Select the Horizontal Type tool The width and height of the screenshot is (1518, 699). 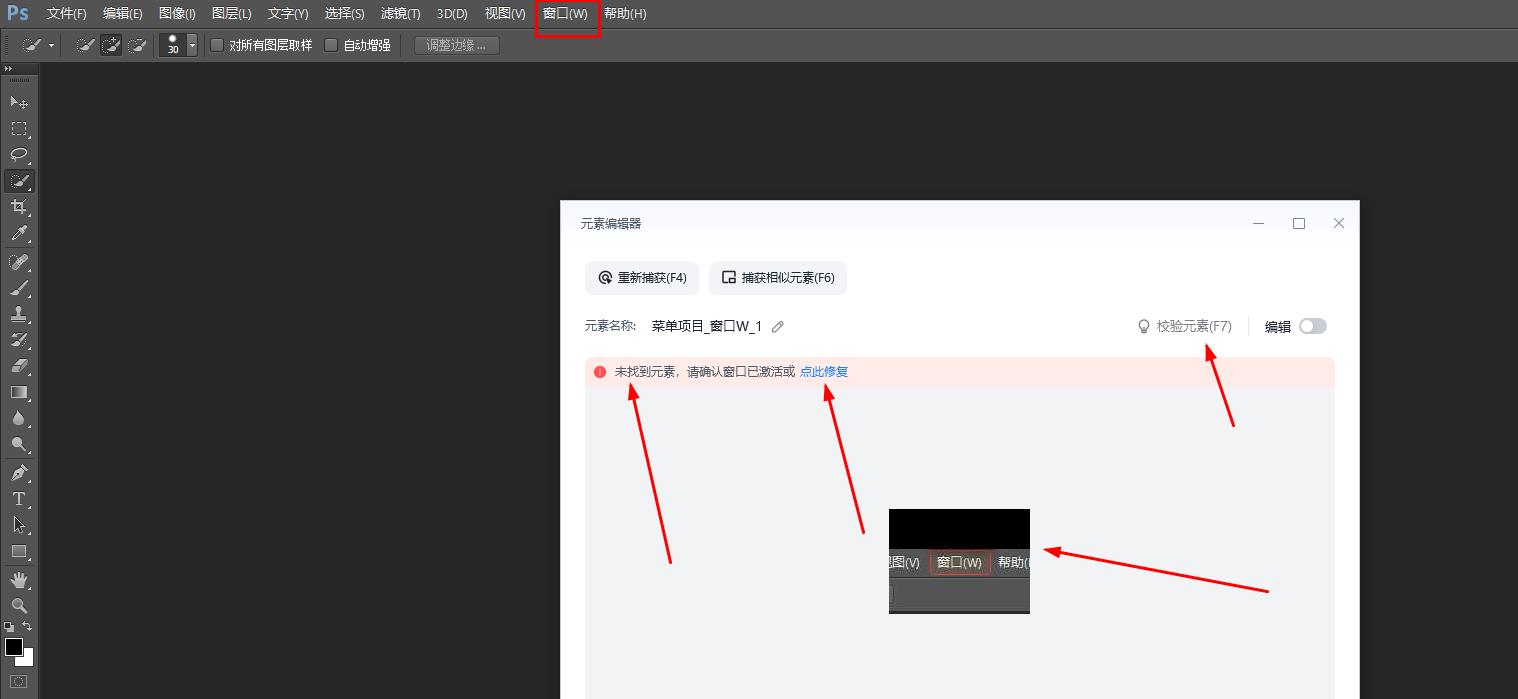(x=18, y=498)
